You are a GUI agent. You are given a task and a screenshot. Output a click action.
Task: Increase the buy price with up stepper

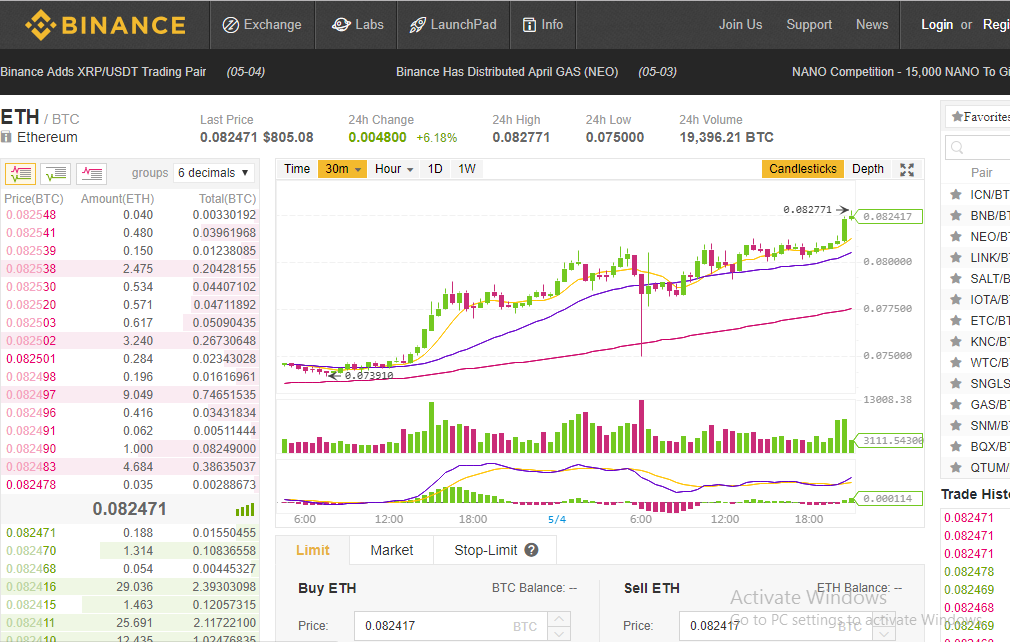pyautogui.click(x=559, y=618)
